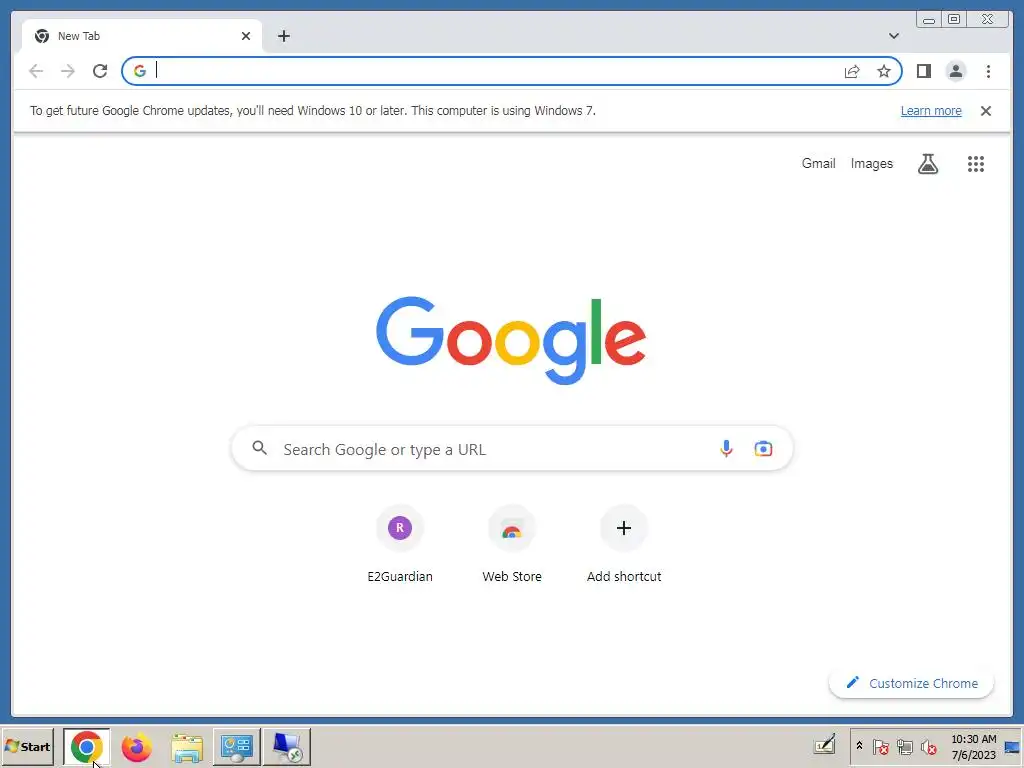Click the back navigation arrow
Image resolution: width=1024 pixels, height=768 pixels.
pyautogui.click(x=36, y=71)
